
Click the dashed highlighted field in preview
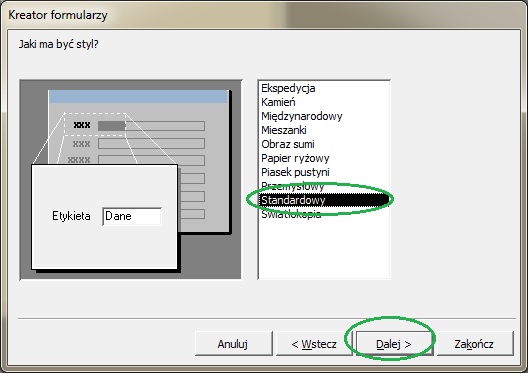[x=95, y=125]
